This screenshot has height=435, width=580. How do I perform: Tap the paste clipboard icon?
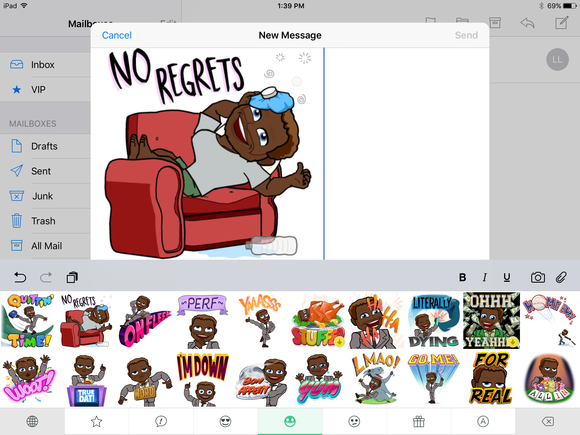point(72,277)
